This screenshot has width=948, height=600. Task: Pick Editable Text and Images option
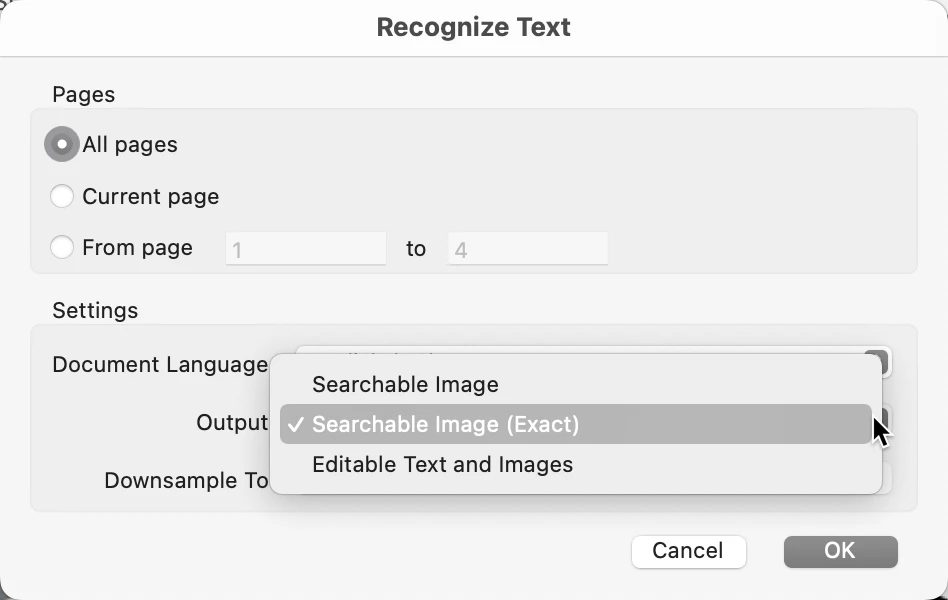[442, 465]
